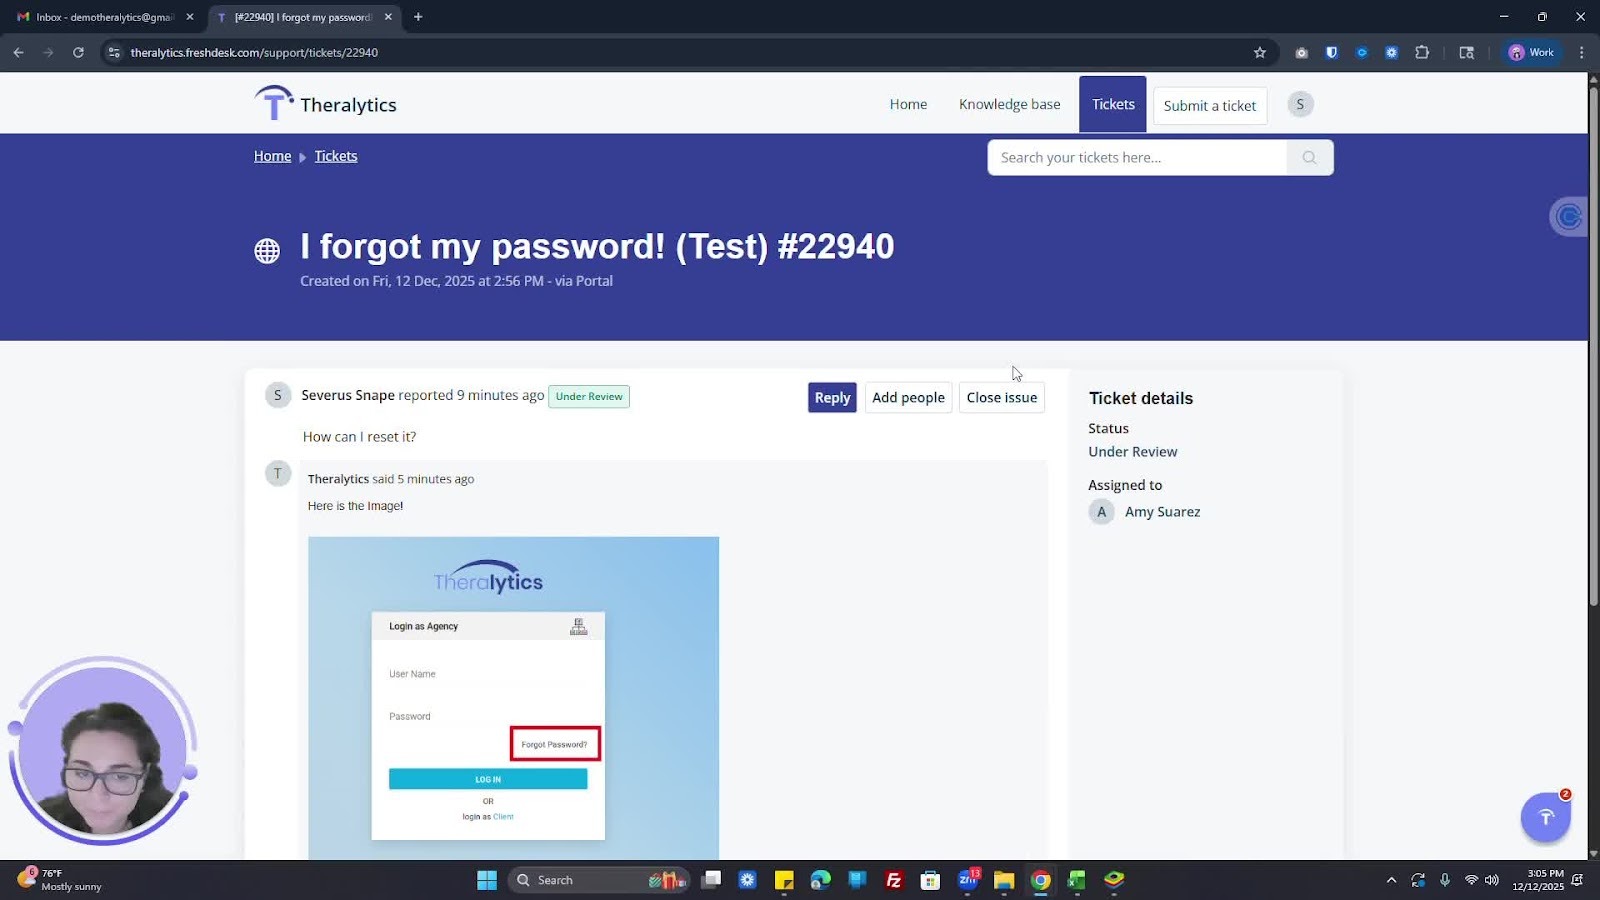This screenshot has width=1600, height=900.
Task: Open the user avatar S menu
Action: [x=1300, y=104]
